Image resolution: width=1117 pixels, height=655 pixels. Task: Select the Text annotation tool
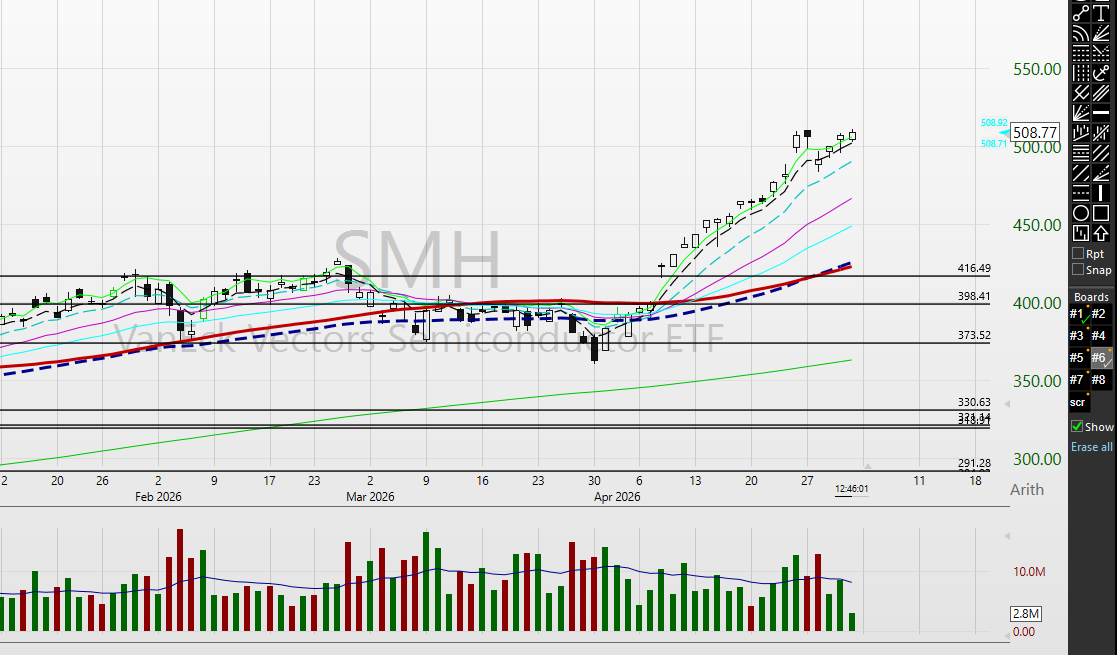tap(1101, 14)
